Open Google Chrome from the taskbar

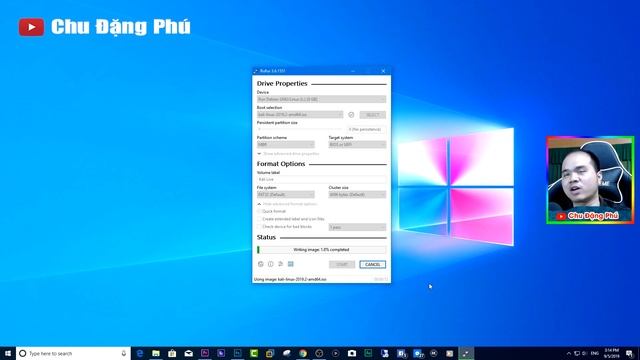(303, 353)
